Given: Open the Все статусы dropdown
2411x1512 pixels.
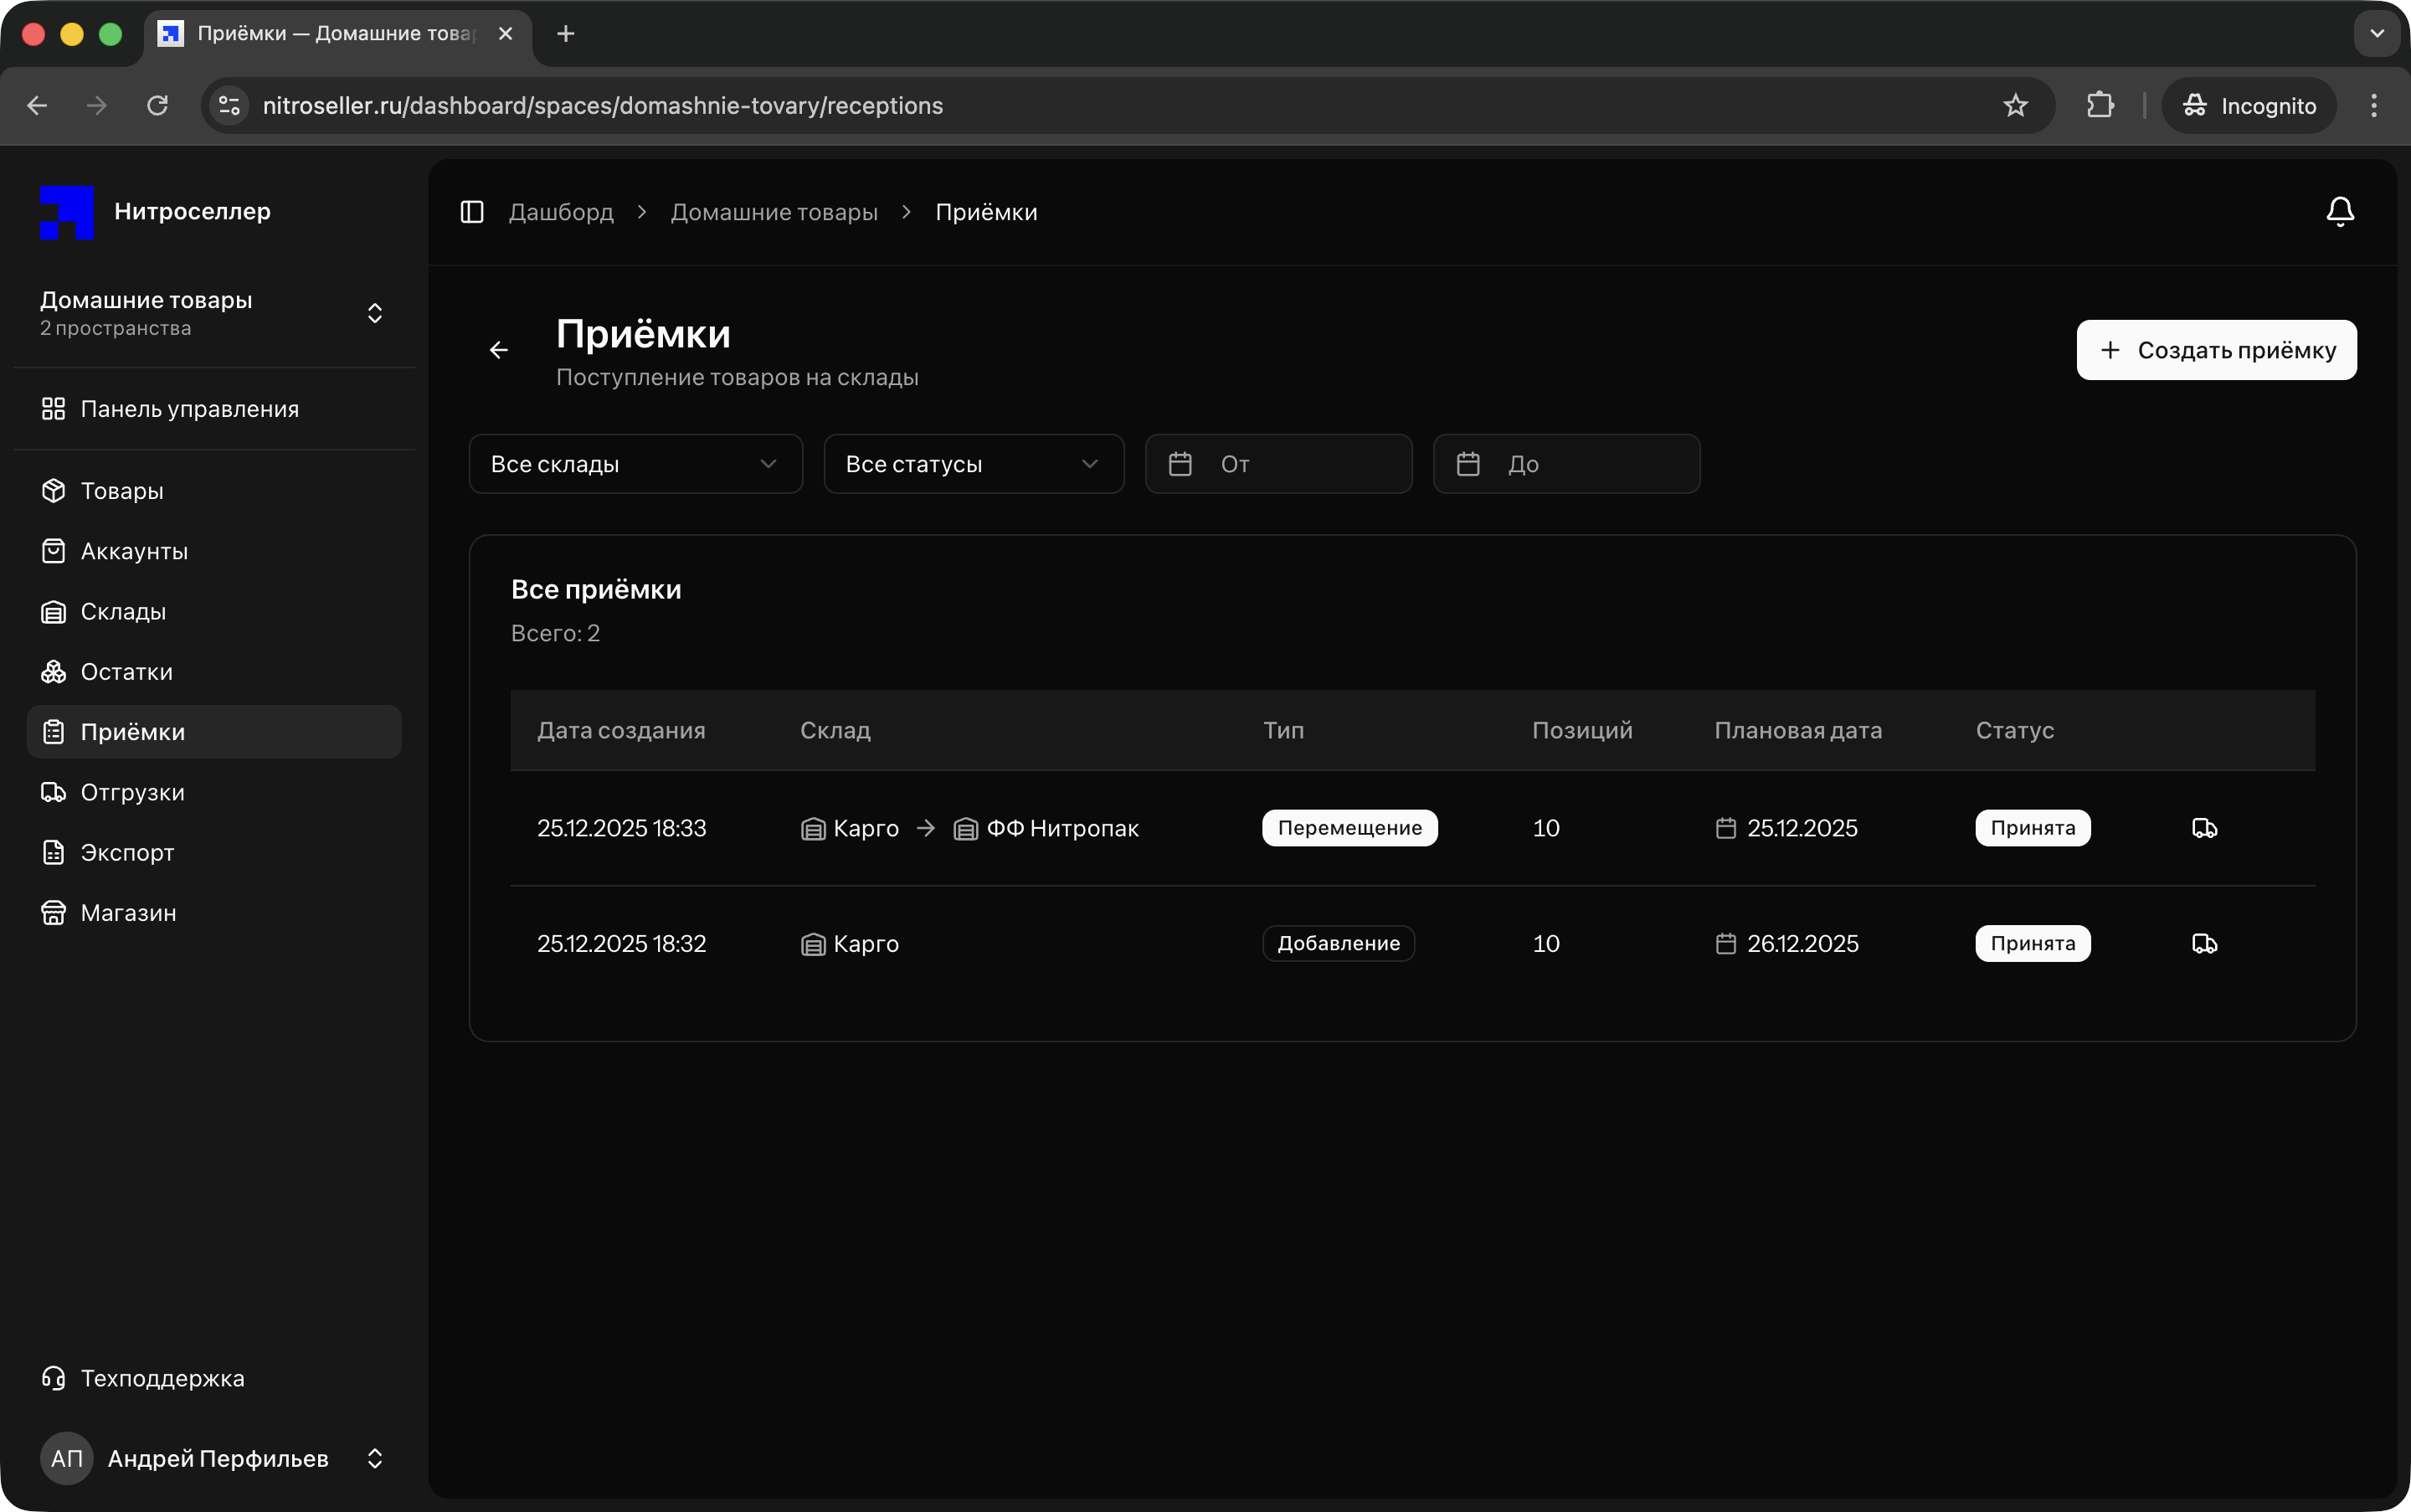Looking at the screenshot, I should point(973,464).
